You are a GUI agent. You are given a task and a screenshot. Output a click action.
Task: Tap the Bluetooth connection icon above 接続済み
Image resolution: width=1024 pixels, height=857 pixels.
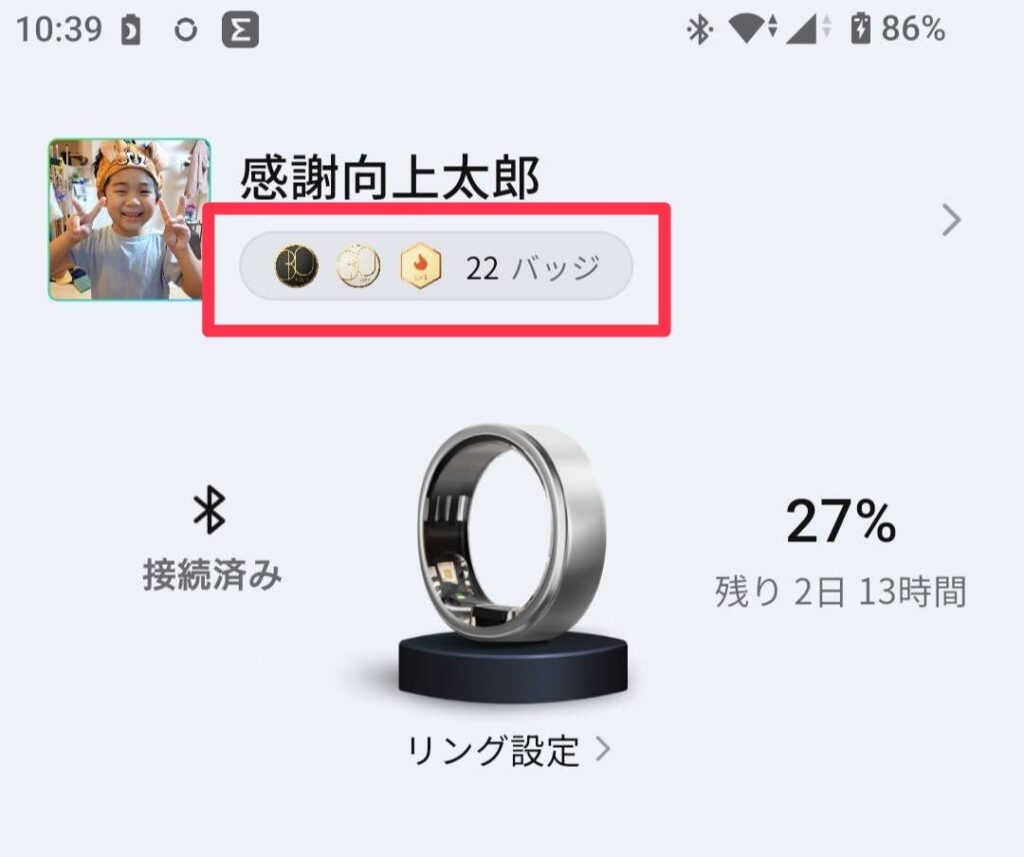tap(210, 509)
